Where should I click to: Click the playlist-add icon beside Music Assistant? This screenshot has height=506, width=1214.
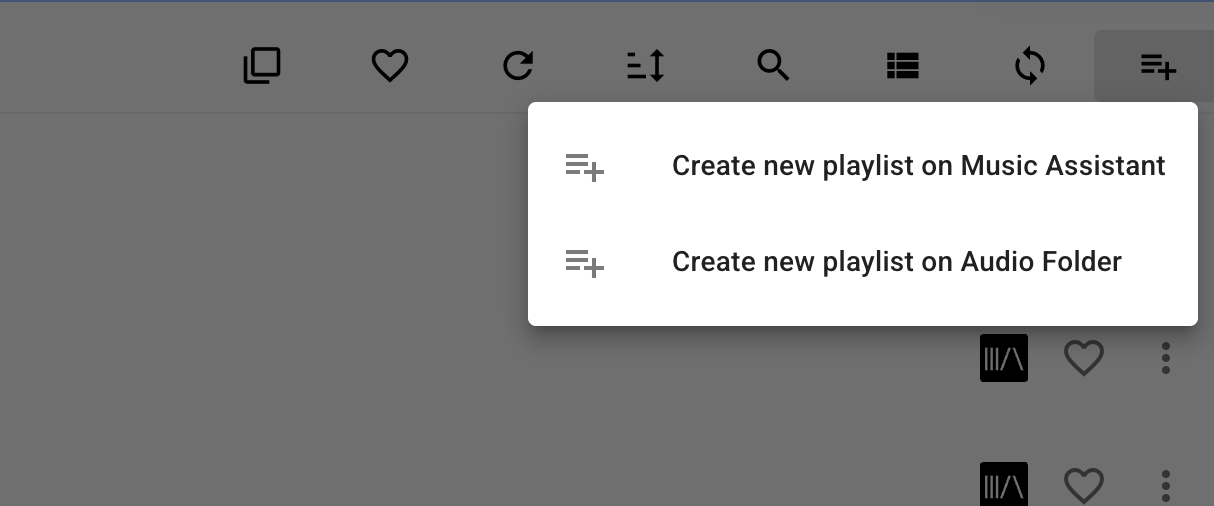(585, 166)
